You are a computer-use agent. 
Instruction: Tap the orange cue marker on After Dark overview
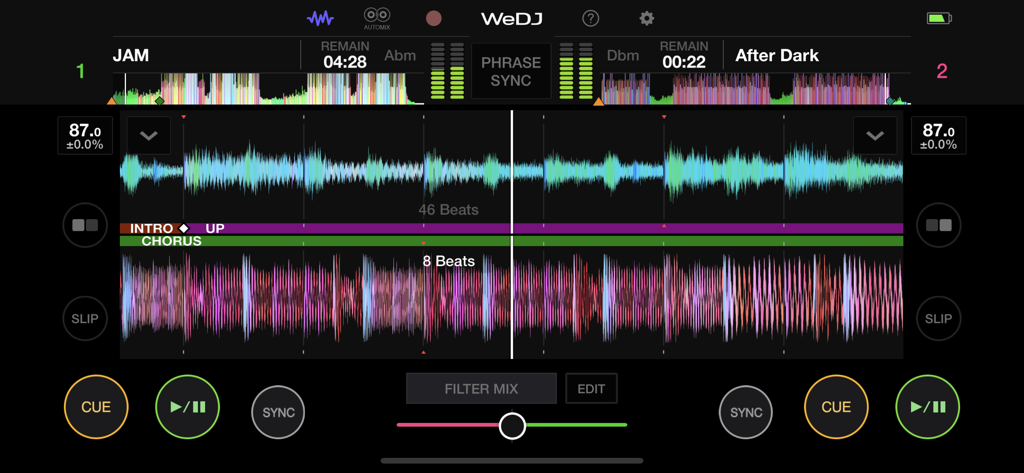(599, 101)
